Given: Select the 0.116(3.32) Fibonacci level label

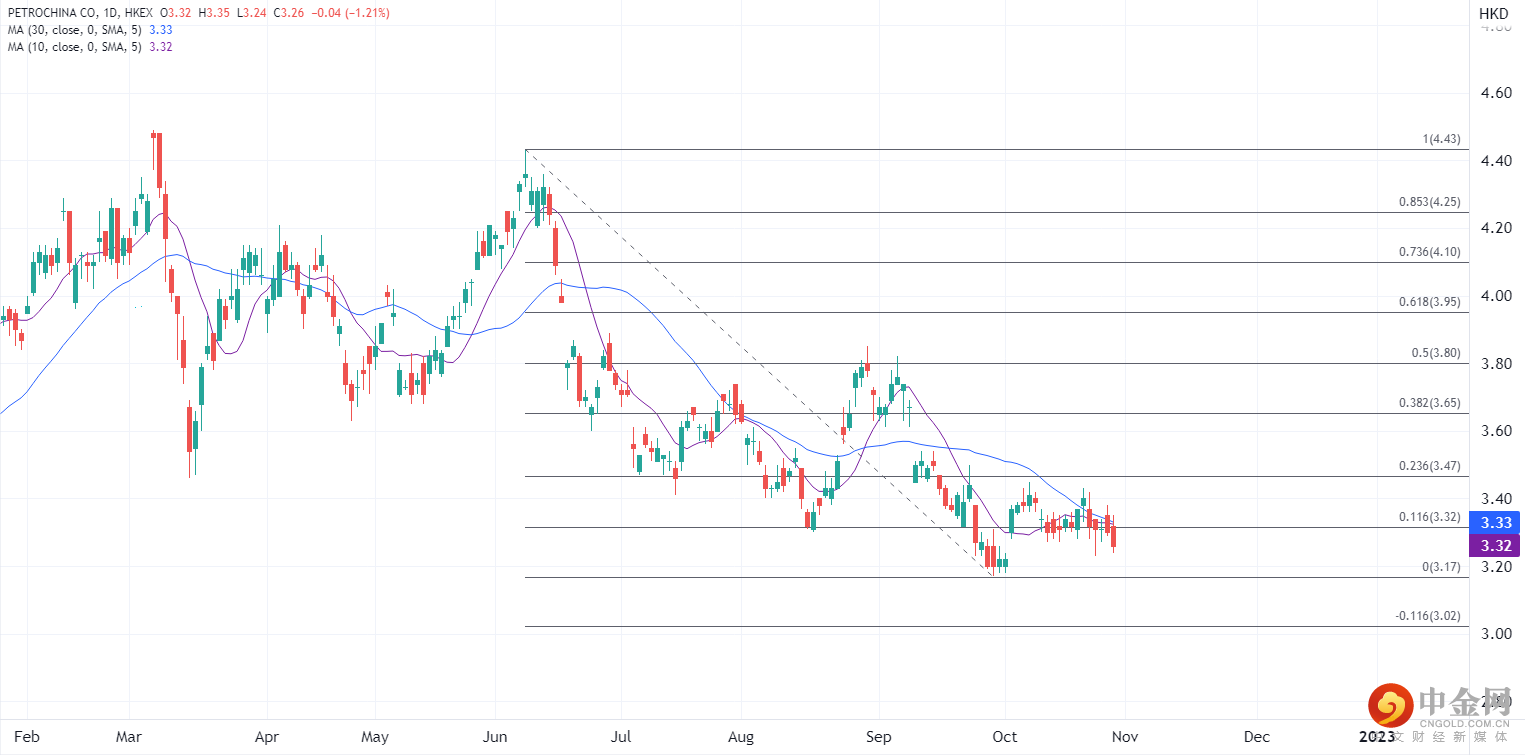Looking at the screenshot, I should [1430, 517].
